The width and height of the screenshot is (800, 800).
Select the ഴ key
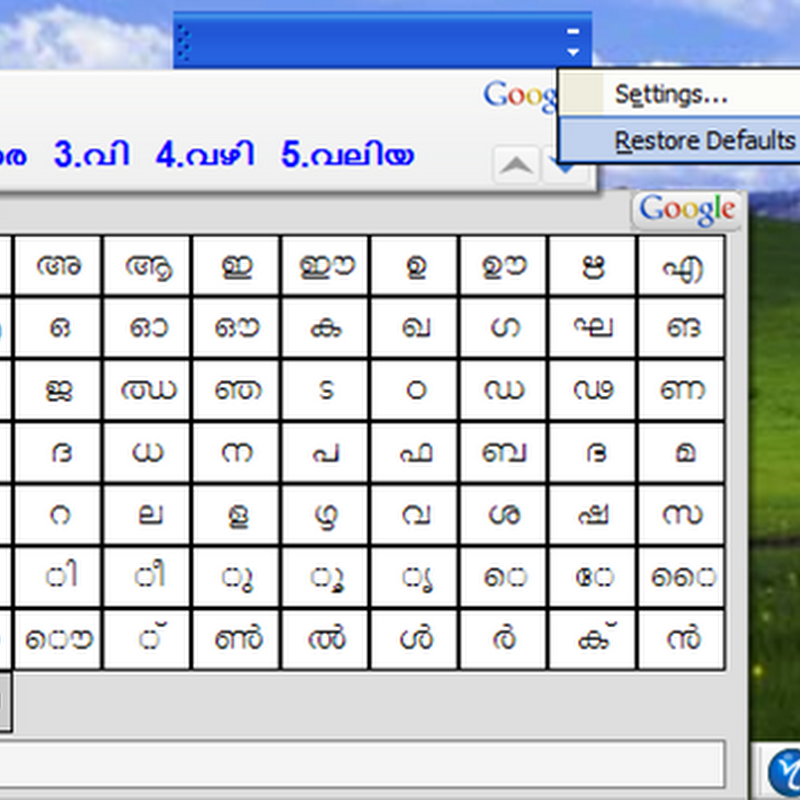(x=325, y=515)
